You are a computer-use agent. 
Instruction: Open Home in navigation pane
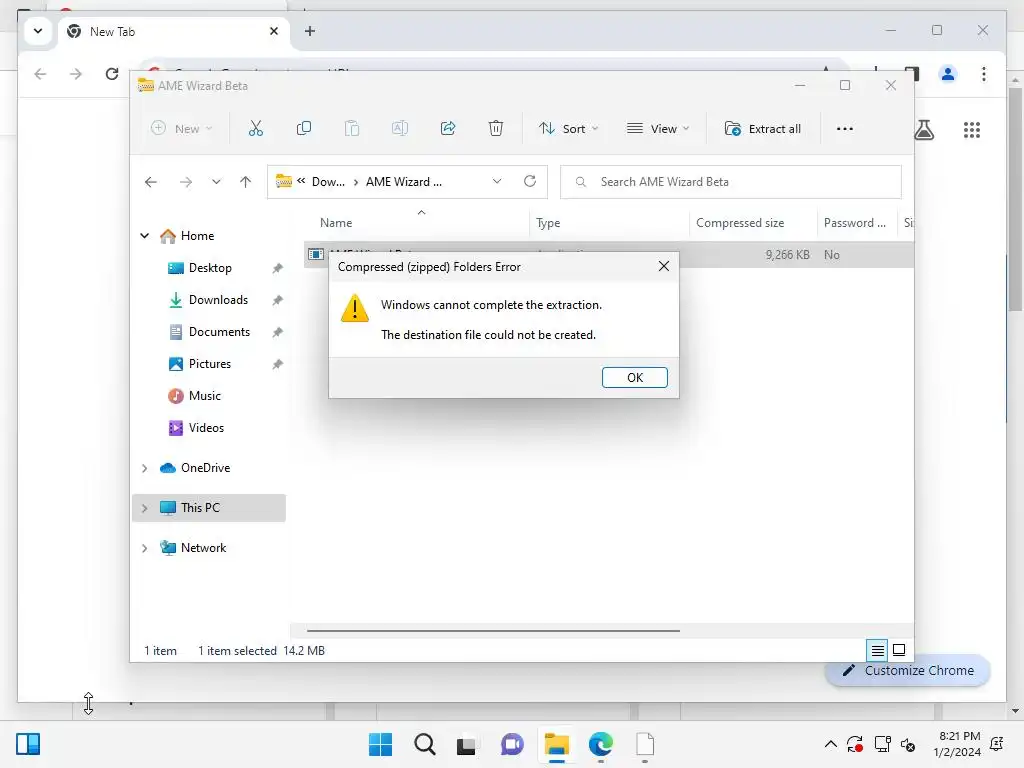(197, 236)
